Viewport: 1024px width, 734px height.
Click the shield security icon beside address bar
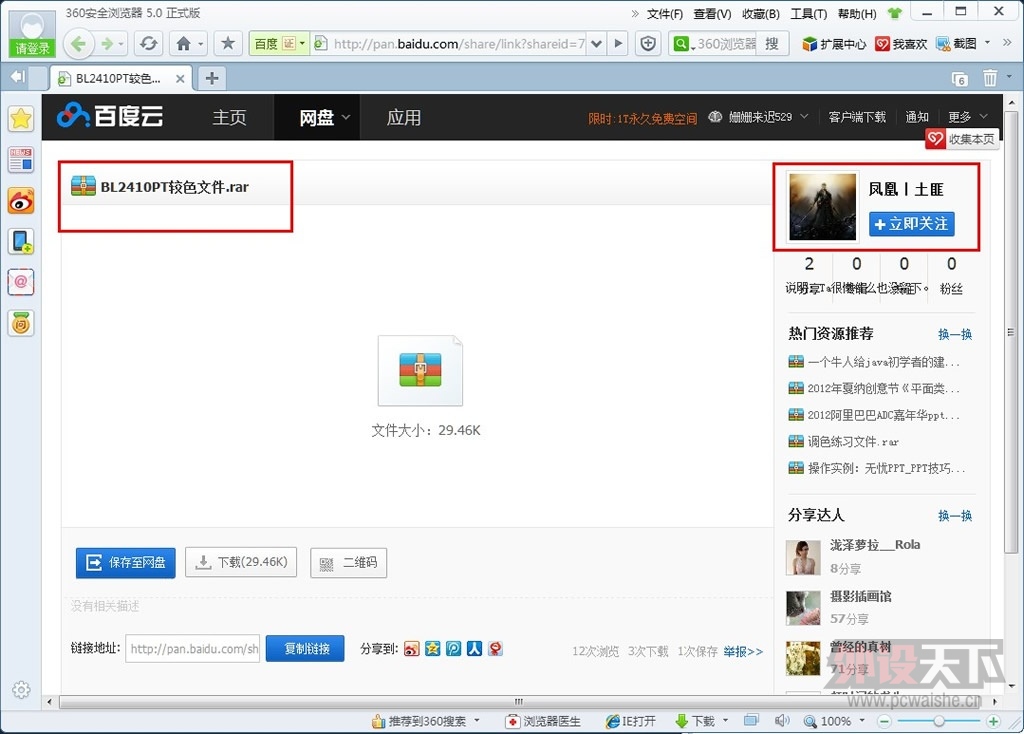[x=648, y=44]
